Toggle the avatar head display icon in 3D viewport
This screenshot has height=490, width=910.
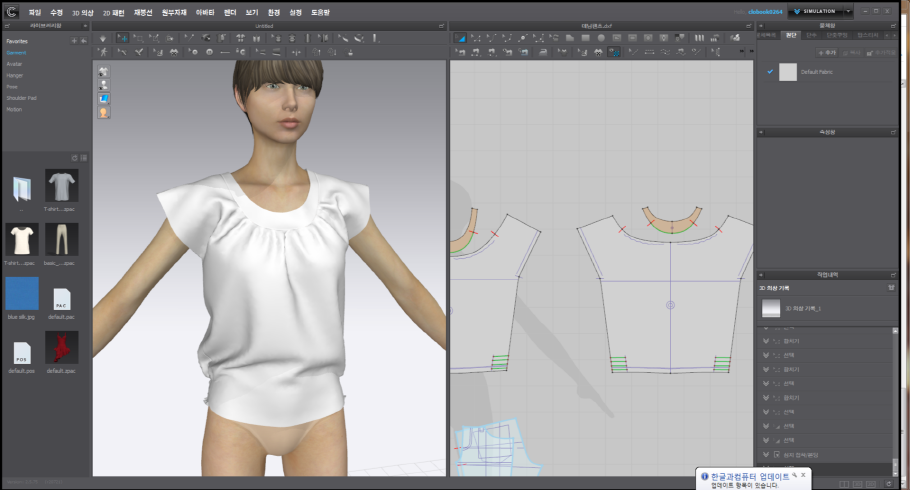[103, 113]
